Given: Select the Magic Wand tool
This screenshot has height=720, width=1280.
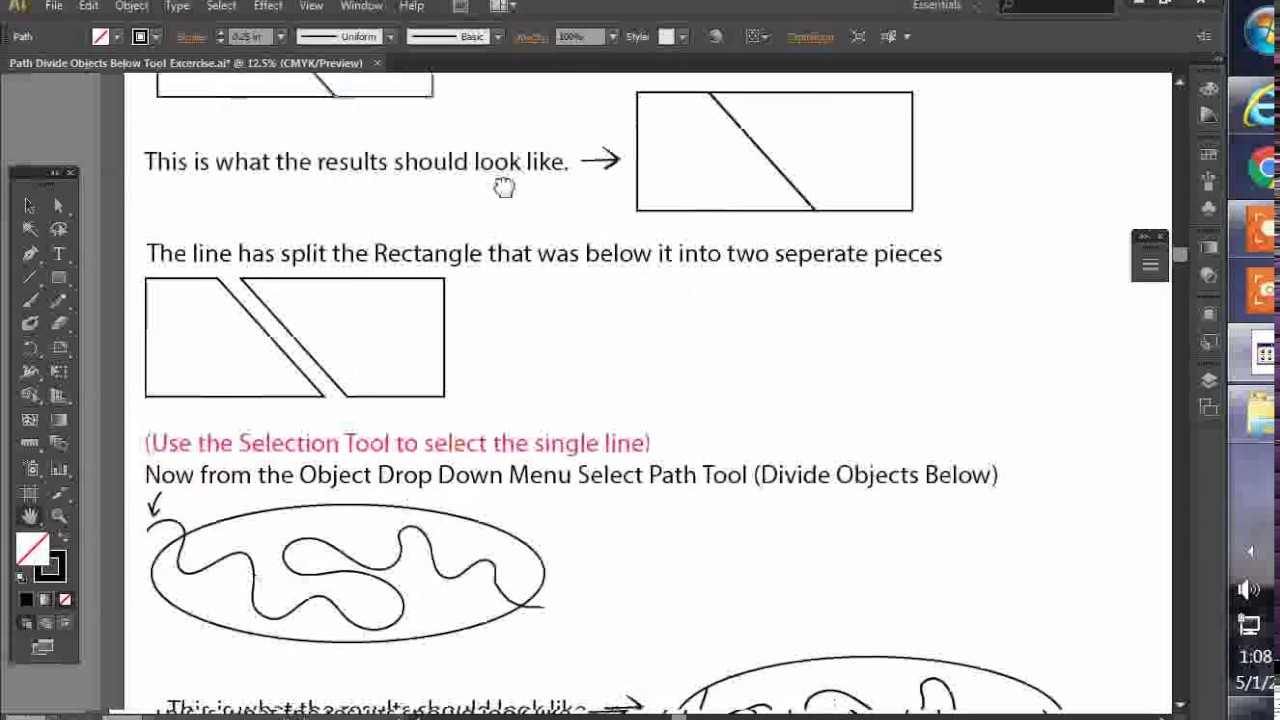Looking at the screenshot, I should pyautogui.click(x=30, y=229).
